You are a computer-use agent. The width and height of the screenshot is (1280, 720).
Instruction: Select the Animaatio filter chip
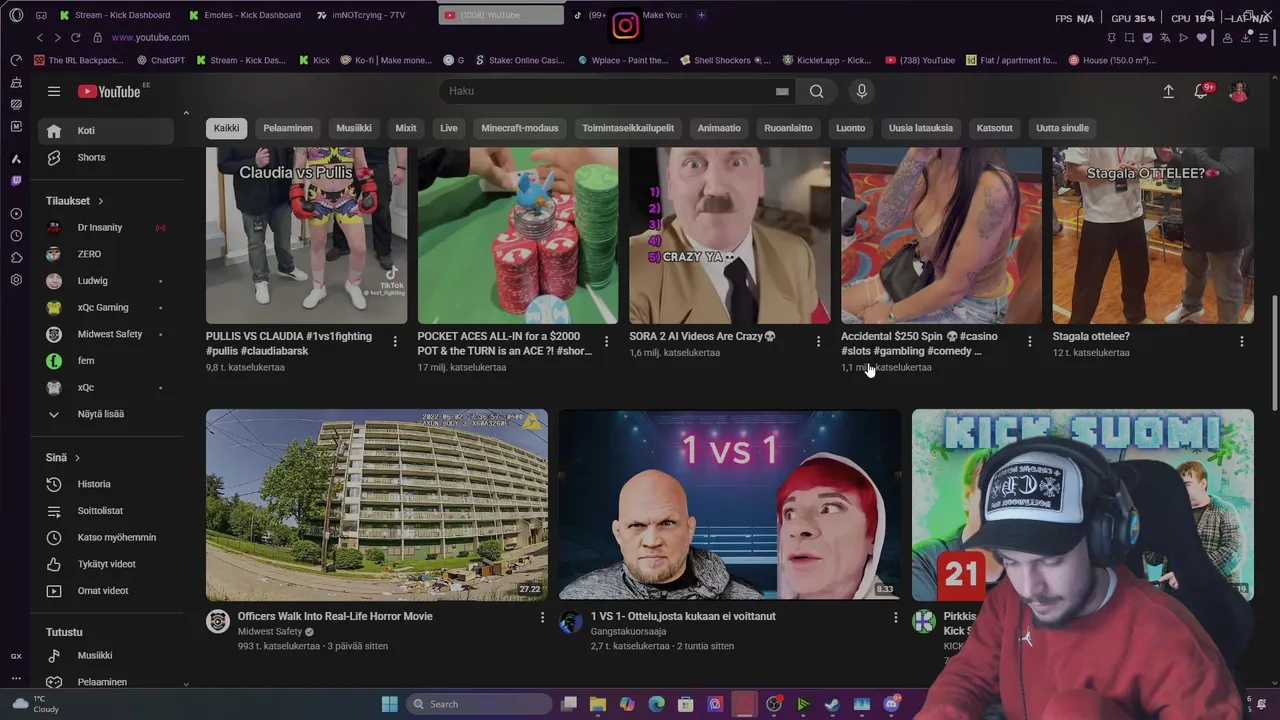tap(719, 128)
